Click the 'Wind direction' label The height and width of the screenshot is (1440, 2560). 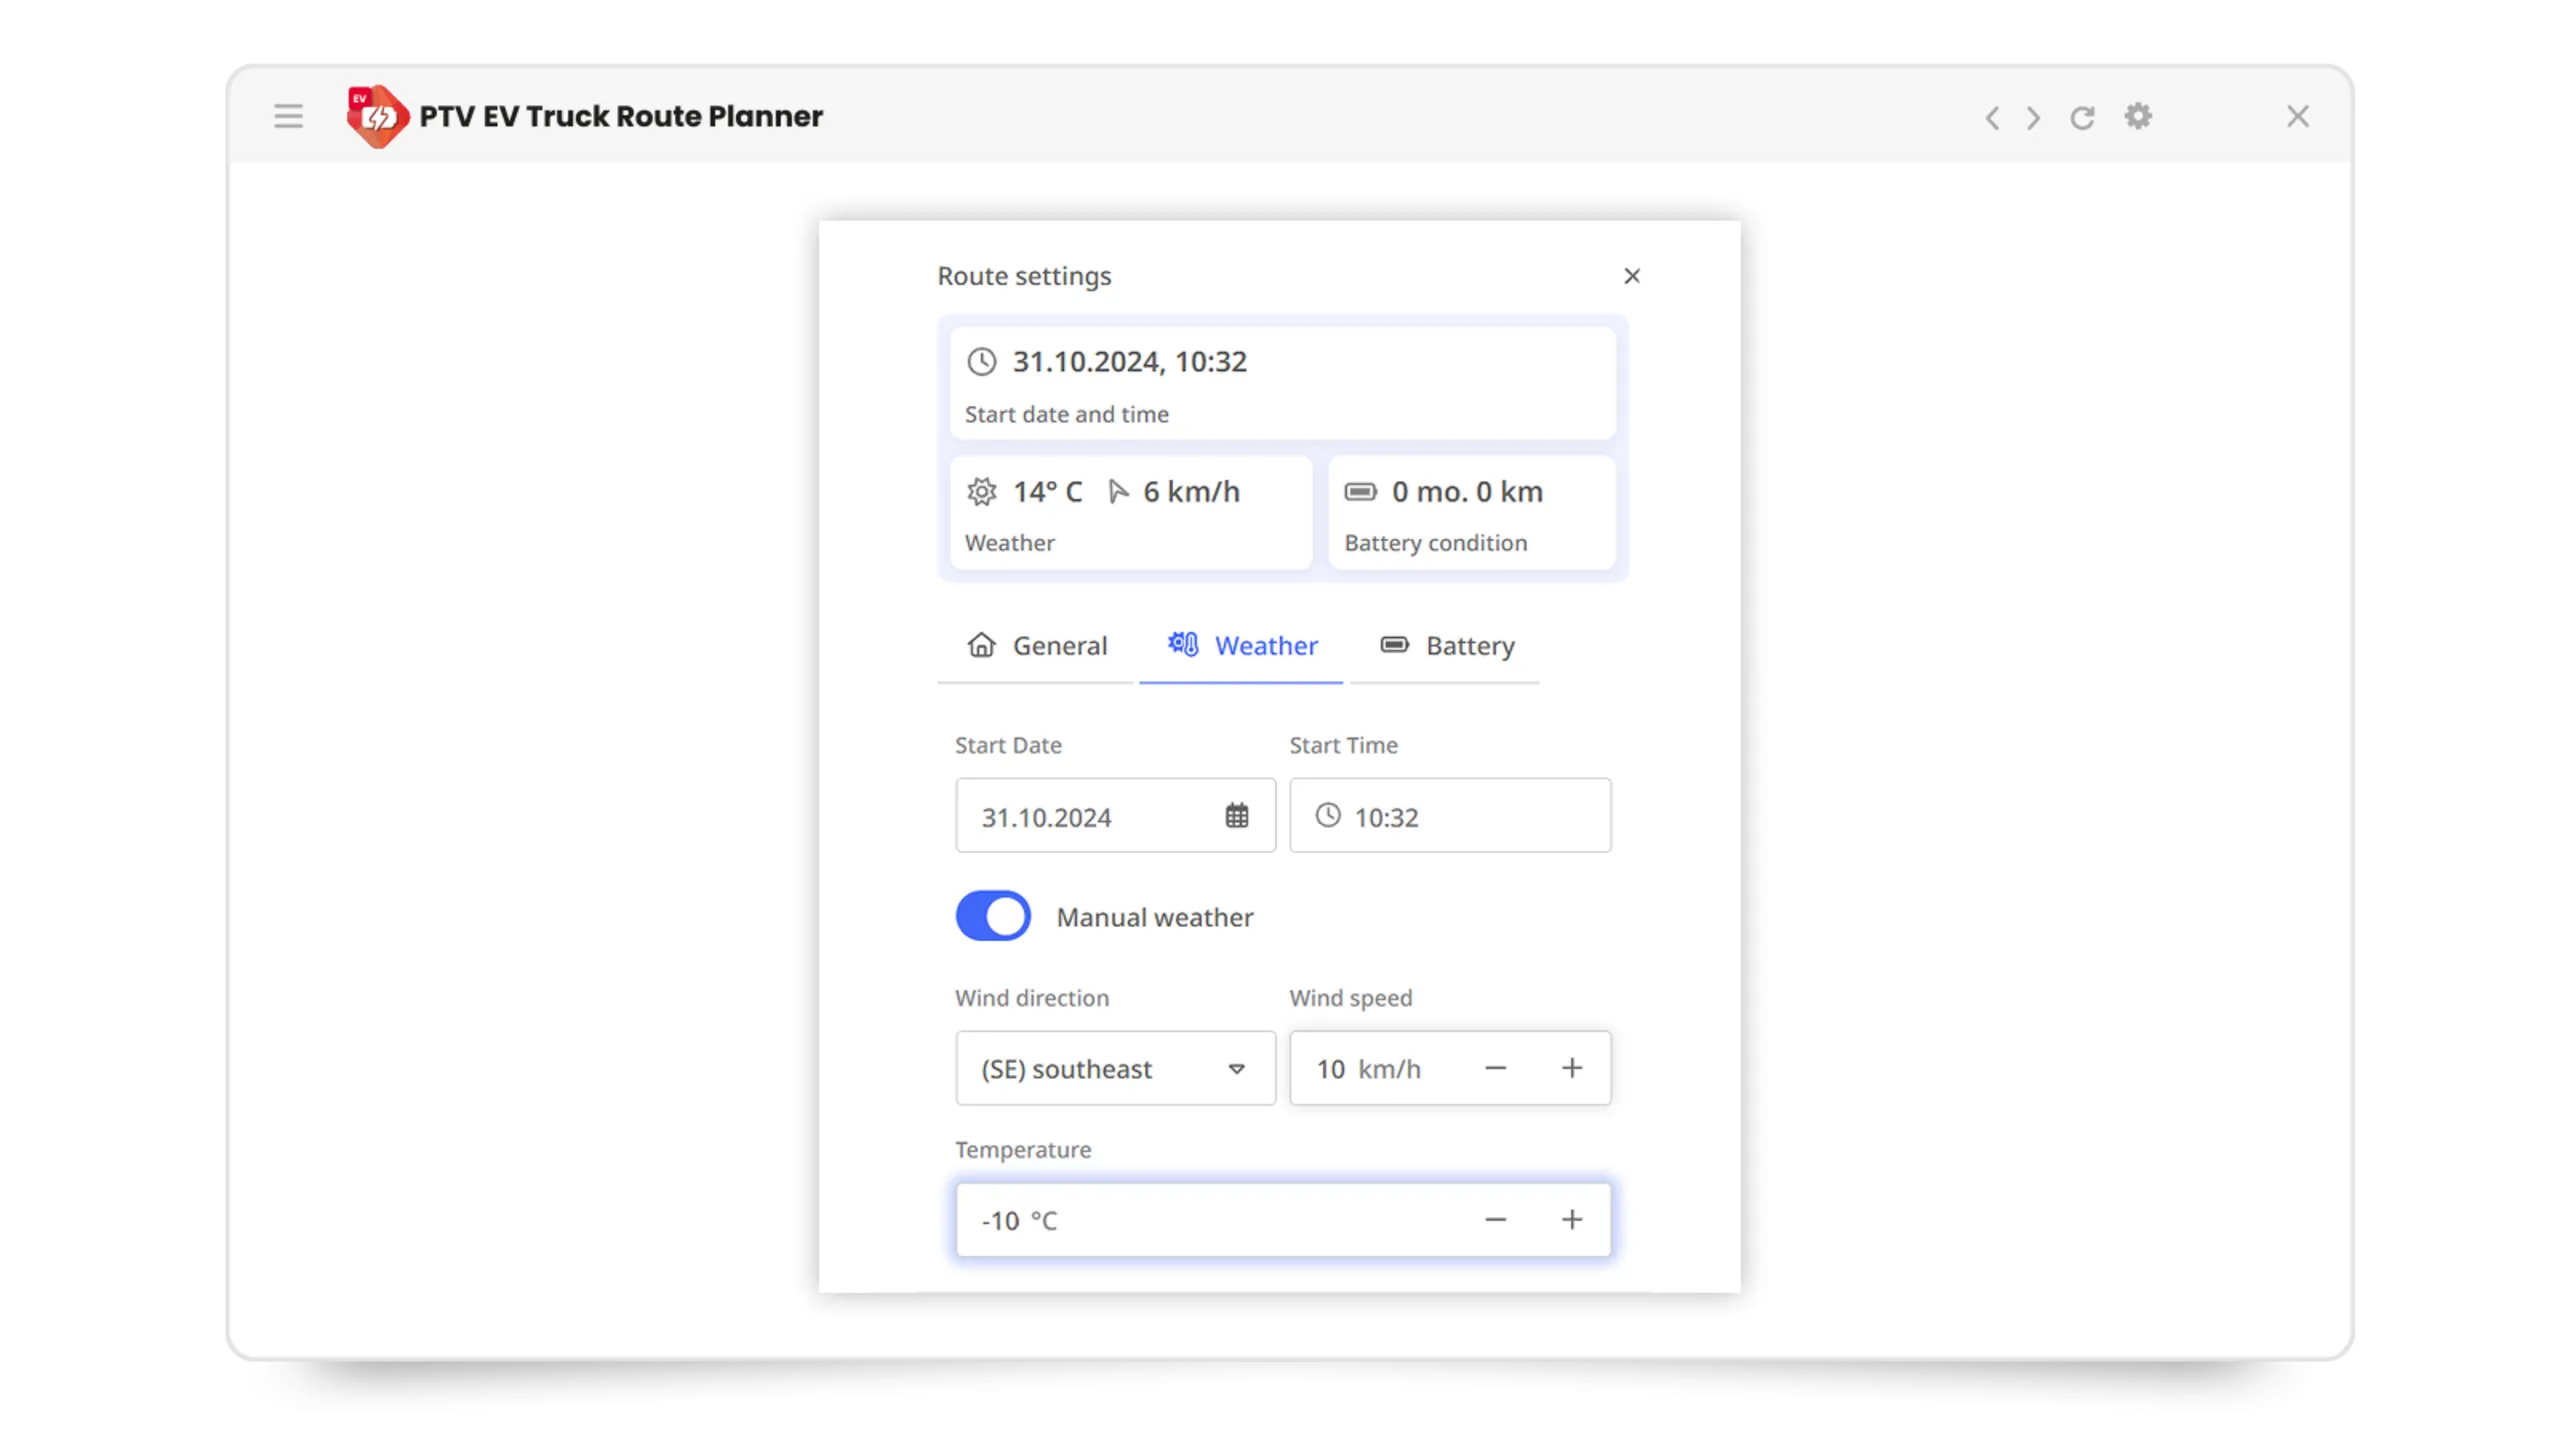(1032, 998)
